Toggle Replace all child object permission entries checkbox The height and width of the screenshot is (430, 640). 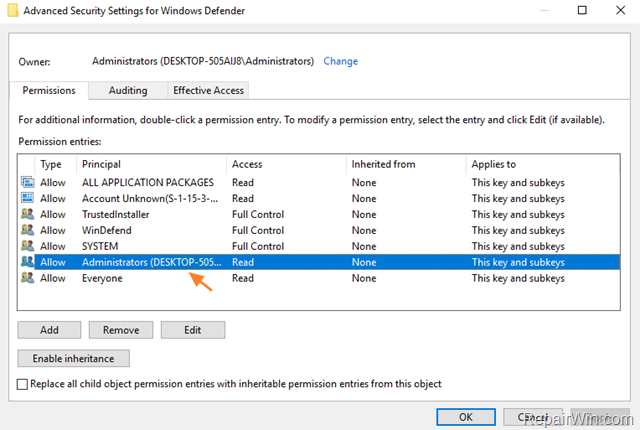[x=22, y=384]
